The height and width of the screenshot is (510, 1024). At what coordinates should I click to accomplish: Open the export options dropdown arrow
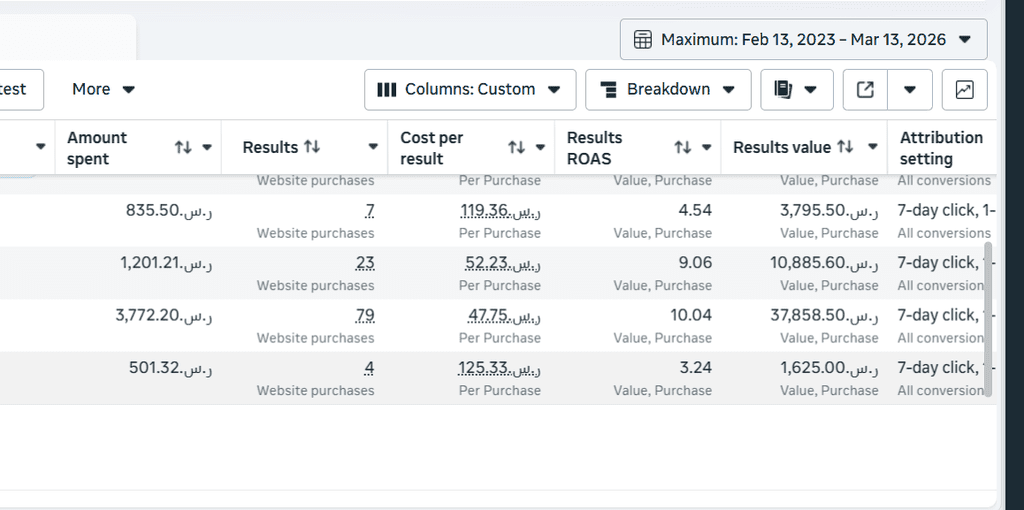pyautogui.click(x=910, y=89)
